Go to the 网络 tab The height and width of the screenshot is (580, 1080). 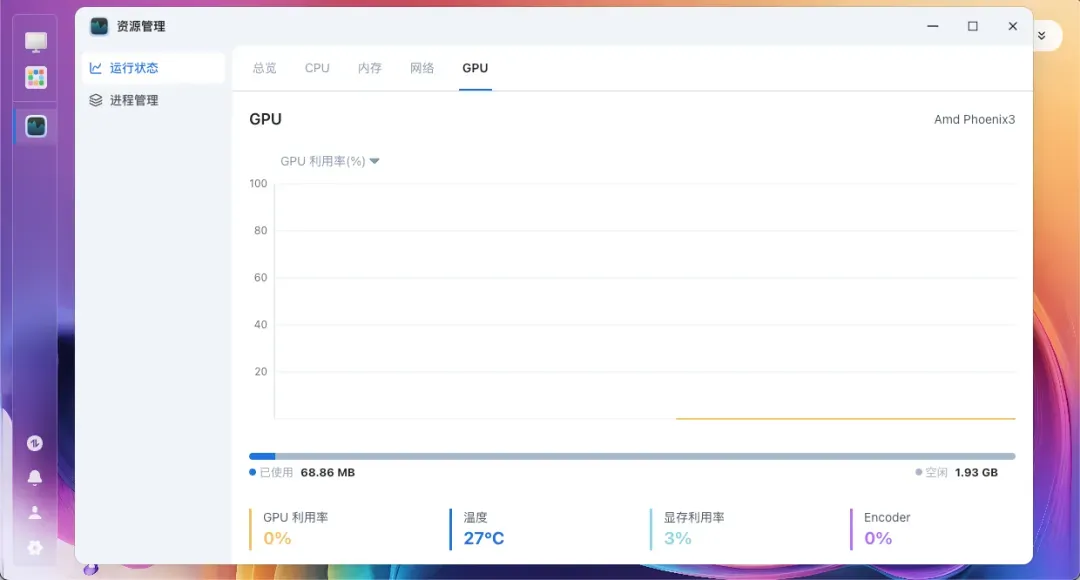coord(422,68)
